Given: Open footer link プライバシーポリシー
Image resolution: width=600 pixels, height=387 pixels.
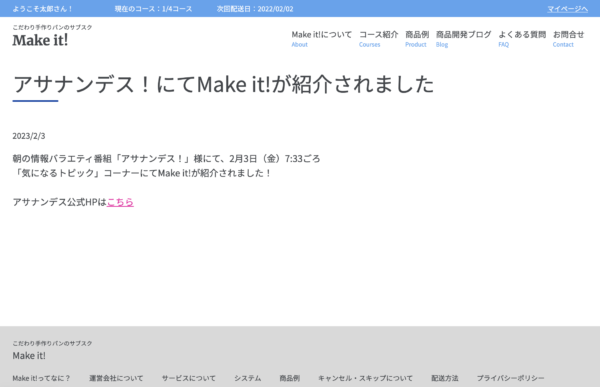Looking at the screenshot, I should tap(510, 378).
